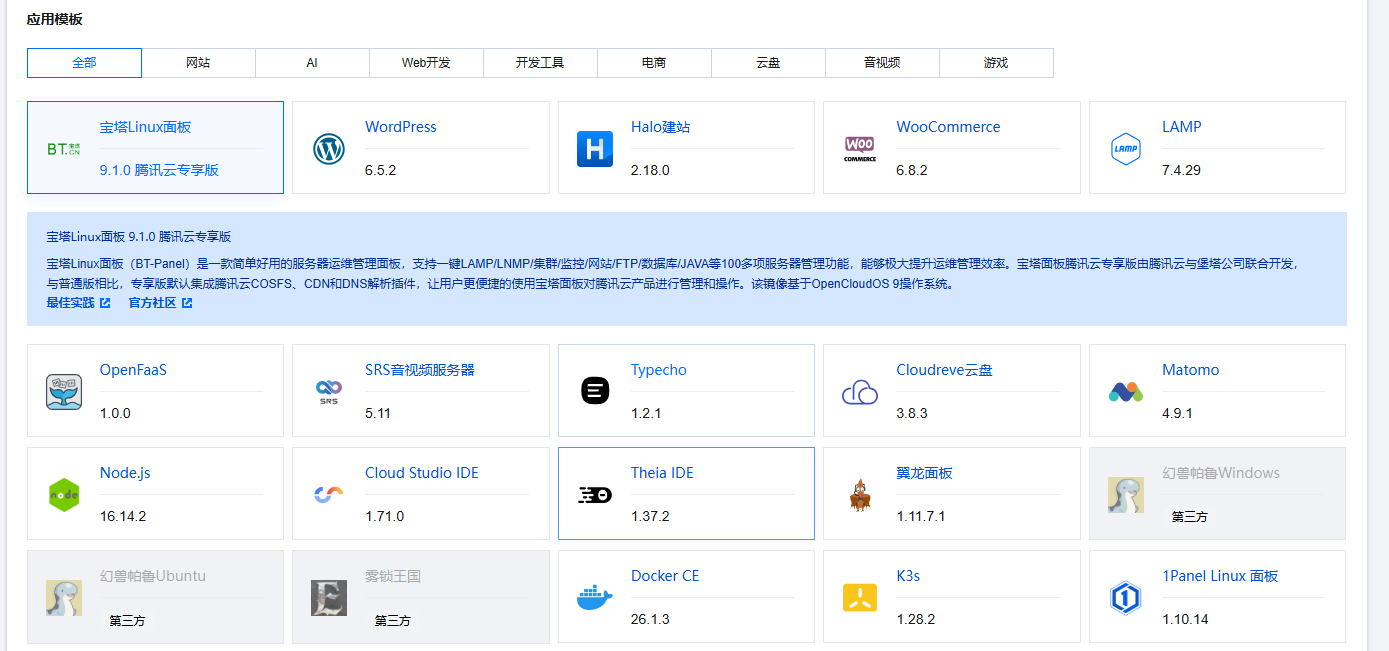Click the Node.js green hexagon icon
The height and width of the screenshot is (651, 1389).
click(x=64, y=495)
